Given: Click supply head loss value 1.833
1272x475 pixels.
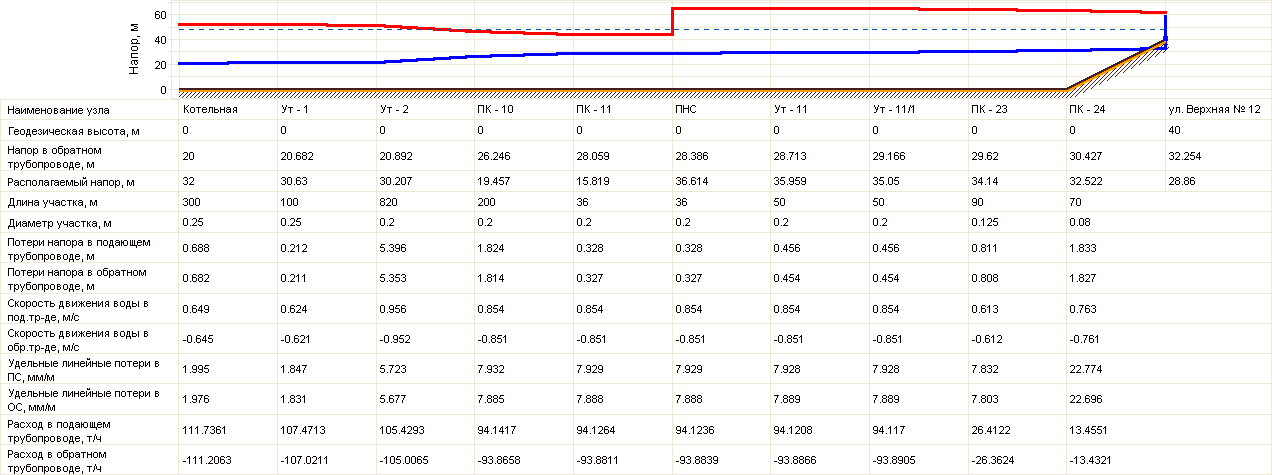Looking at the screenshot, I should pos(1083,249).
